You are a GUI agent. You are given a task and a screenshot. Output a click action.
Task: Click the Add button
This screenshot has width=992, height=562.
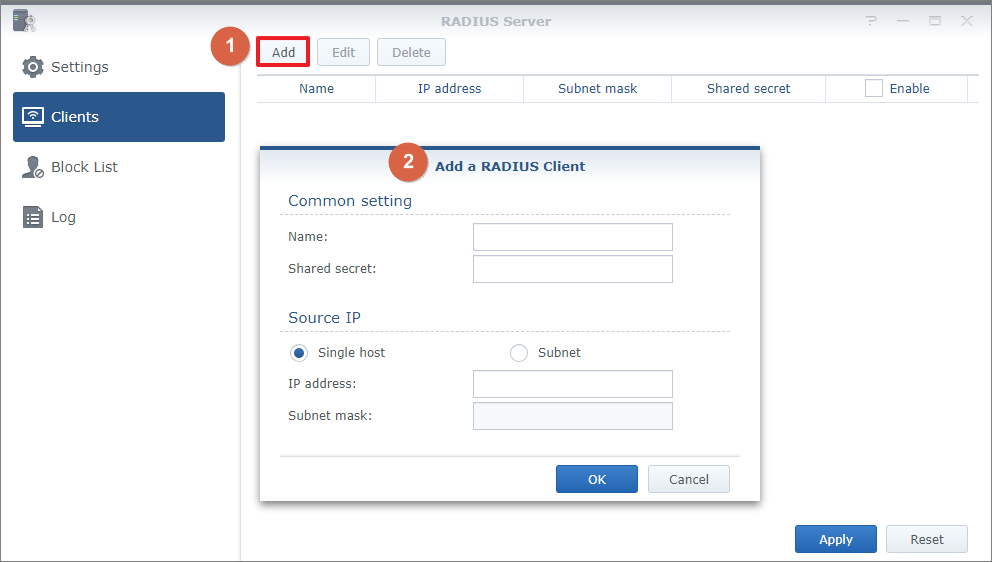point(283,52)
